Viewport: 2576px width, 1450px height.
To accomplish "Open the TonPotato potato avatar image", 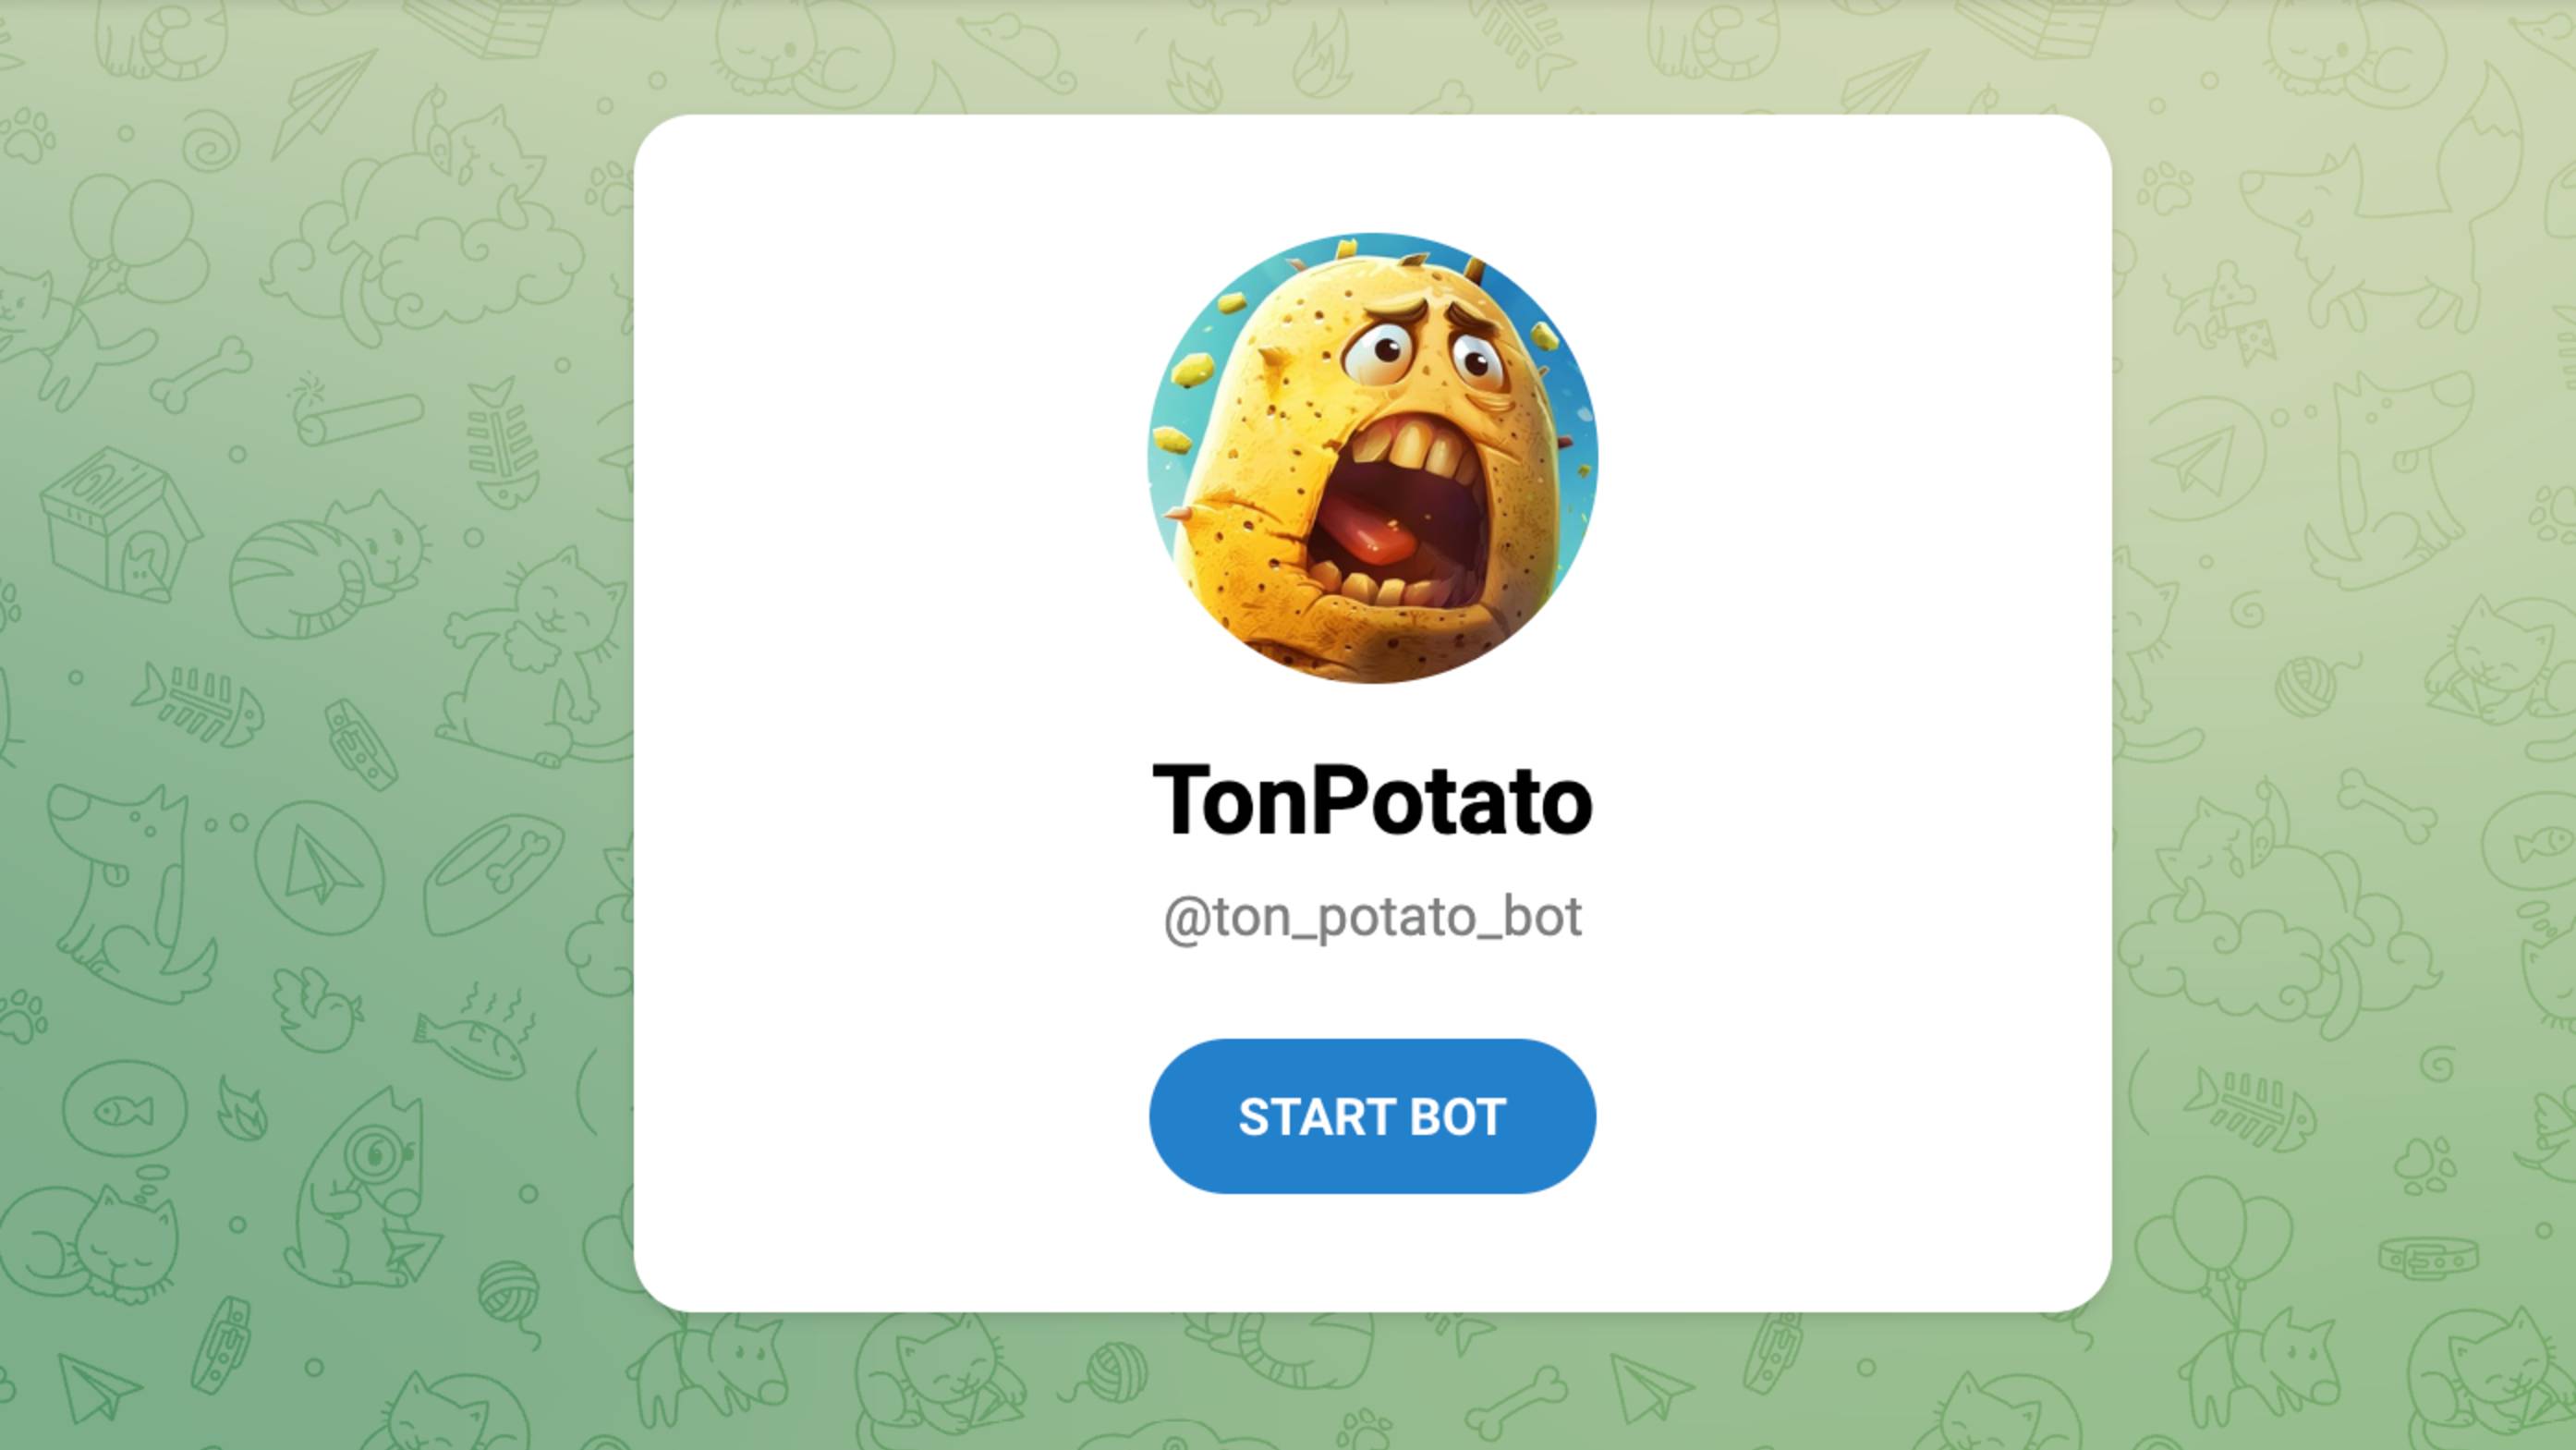I will (x=1372, y=458).
